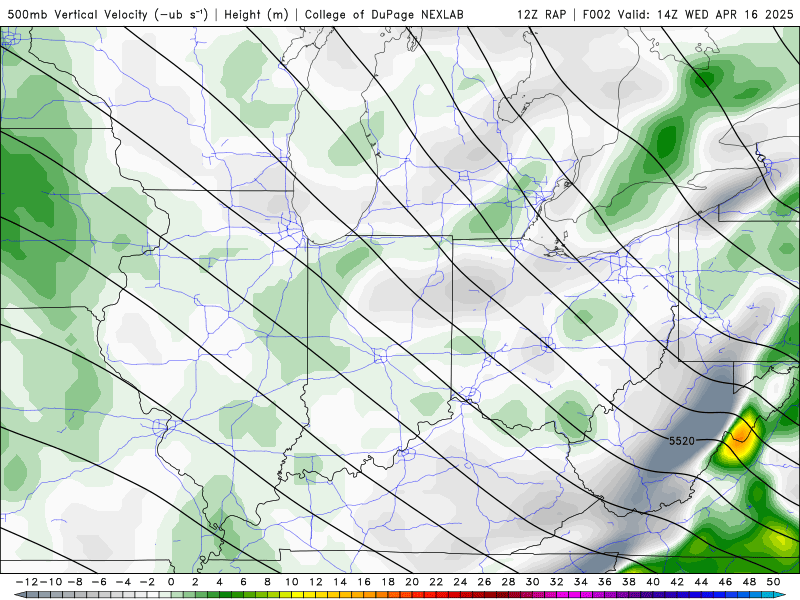Viewport: 800px width, 600px height.
Task: Click the '16' color scale label
Action: [364, 582]
